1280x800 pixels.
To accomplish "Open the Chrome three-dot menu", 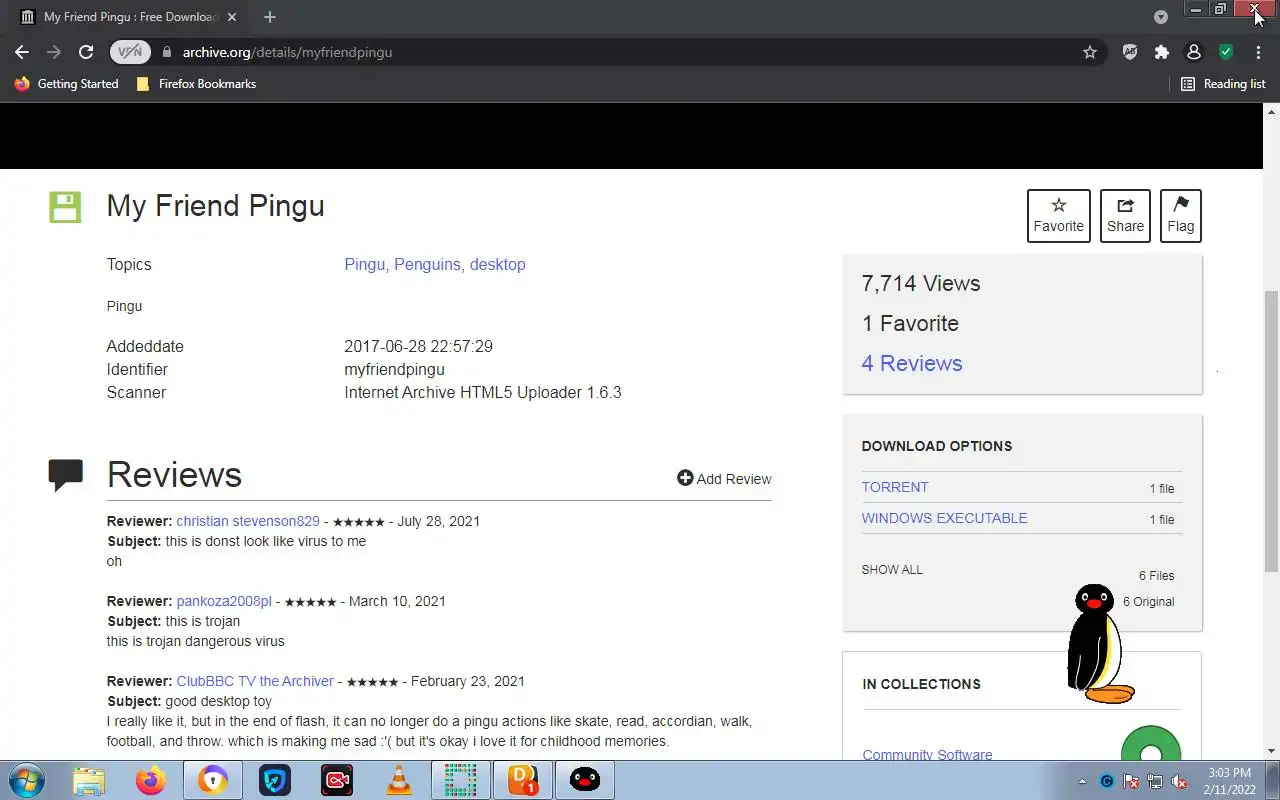I will tap(1258, 52).
